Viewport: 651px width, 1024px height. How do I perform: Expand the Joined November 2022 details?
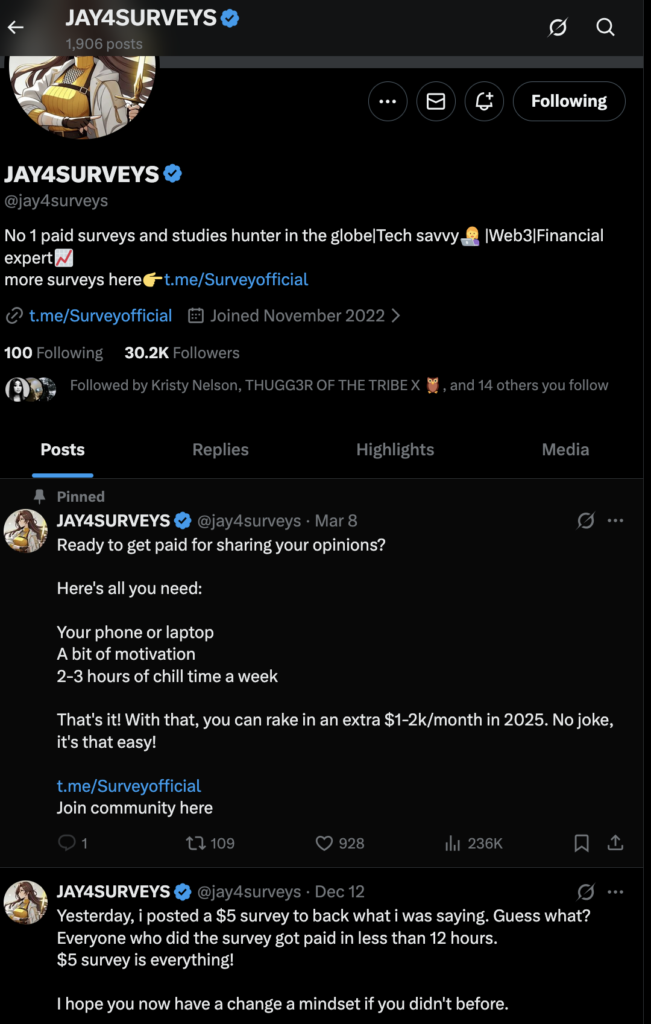296,315
